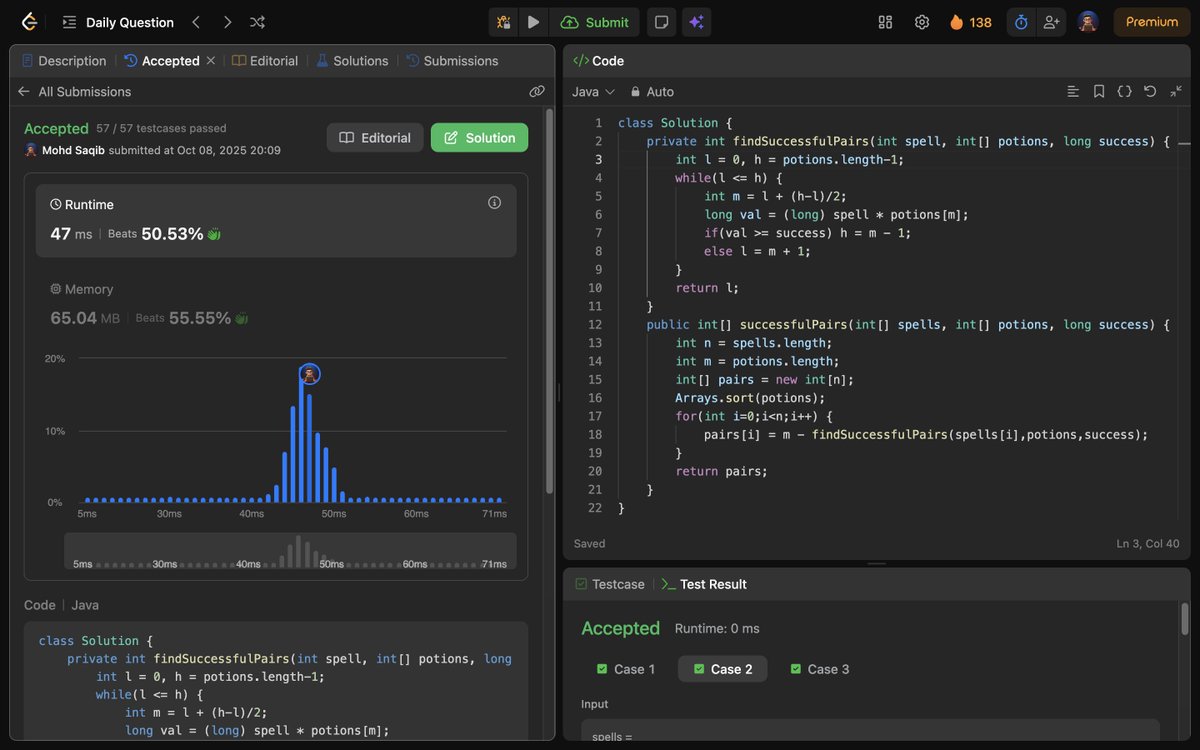1200x750 pixels.
Task: Open the Daily Question list
Action: 118,22
